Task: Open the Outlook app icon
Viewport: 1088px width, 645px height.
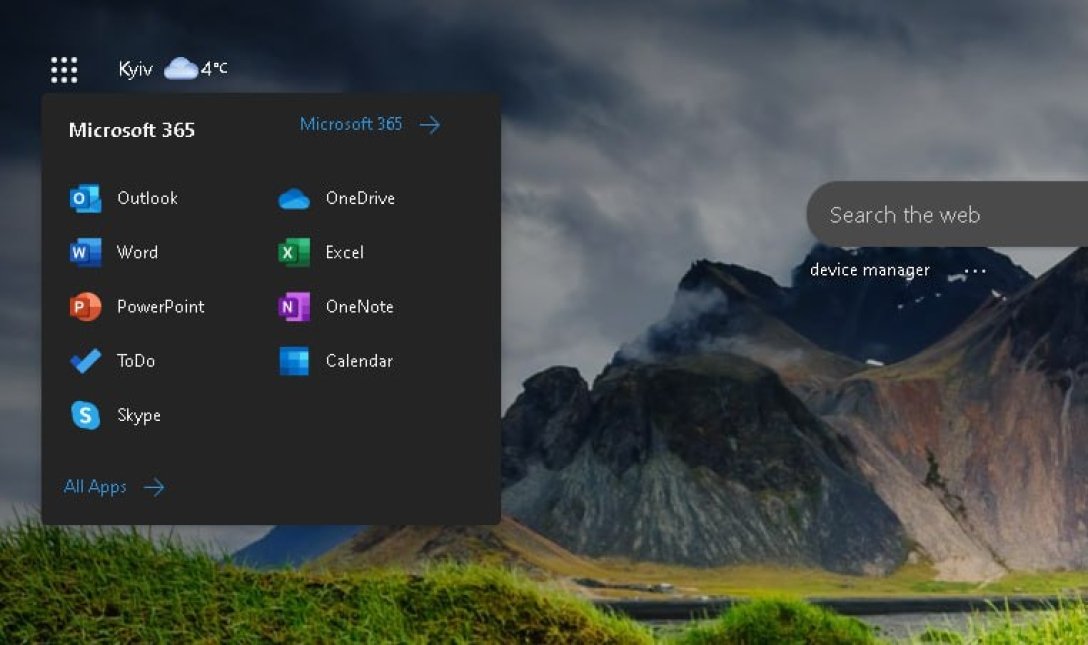Action: click(x=85, y=199)
